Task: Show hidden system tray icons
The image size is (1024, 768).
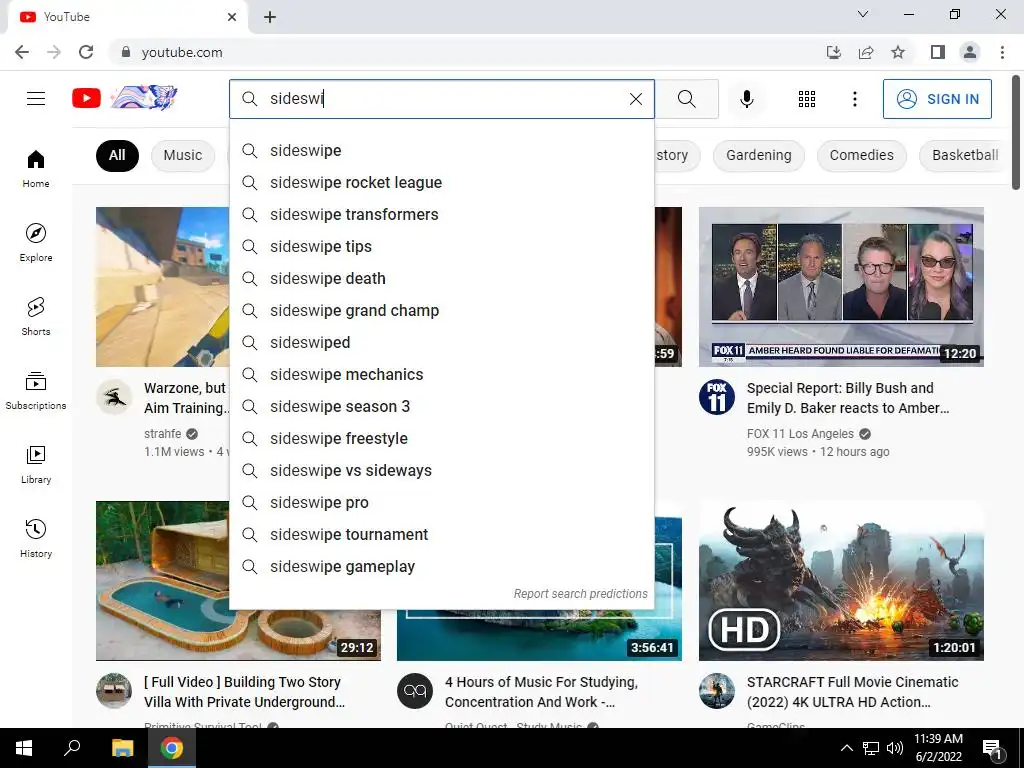Action: [x=846, y=748]
